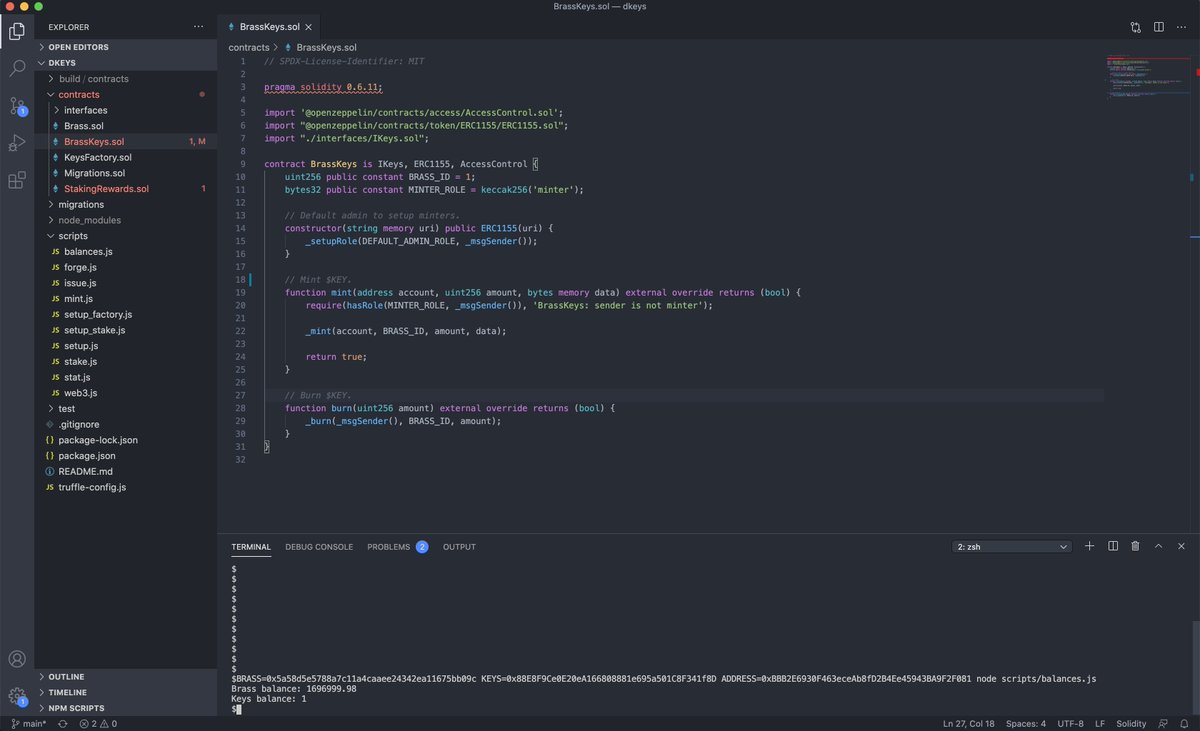Viewport: 1200px width, 731px height.
Task: Open the Accounts icon in activity bar
Action: tap(17, 659)
